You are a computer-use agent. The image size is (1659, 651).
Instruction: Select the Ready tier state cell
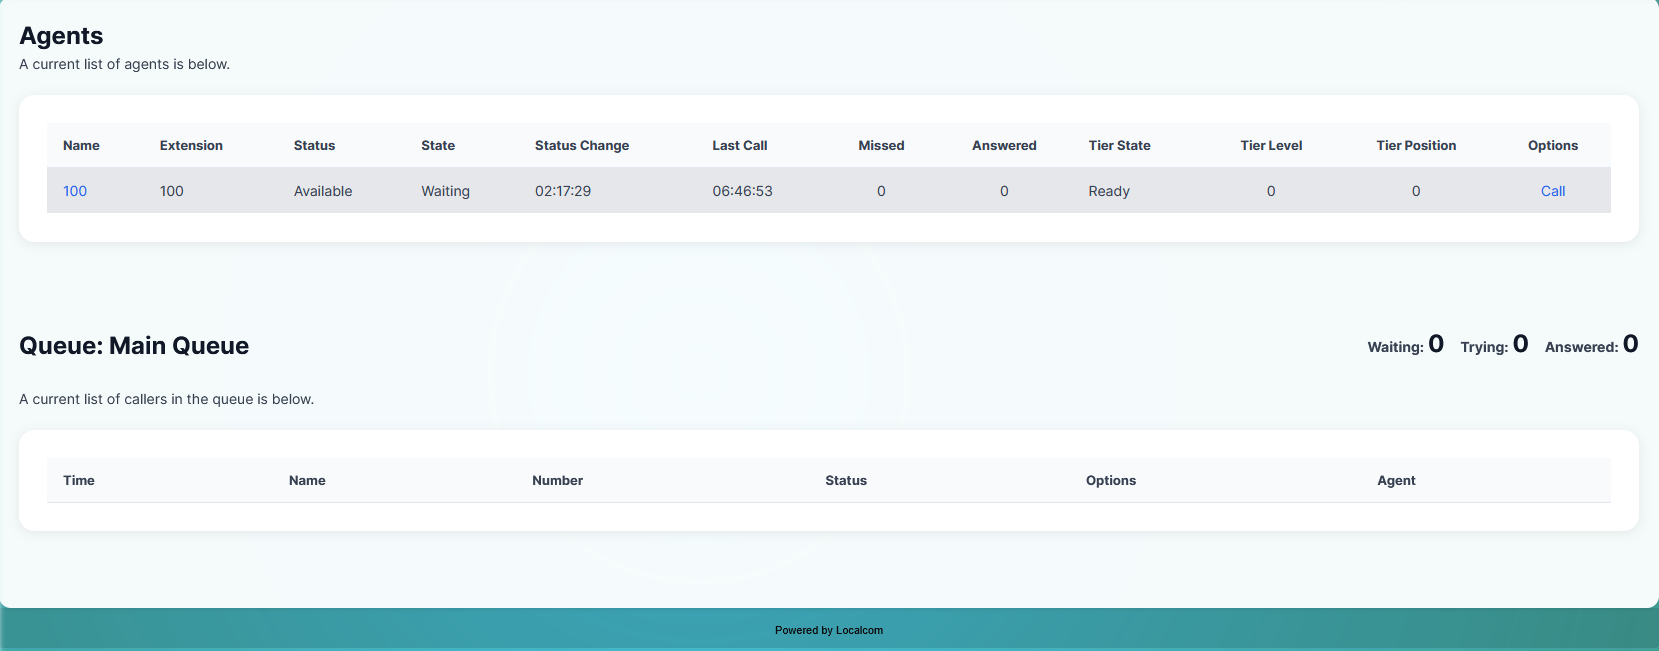pyautogui.click(x=1108, y=191)
